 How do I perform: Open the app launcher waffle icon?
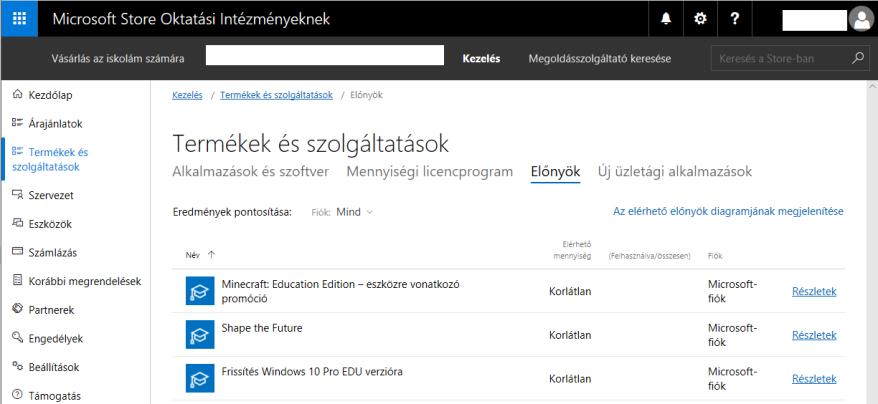[x=19, y=18]
